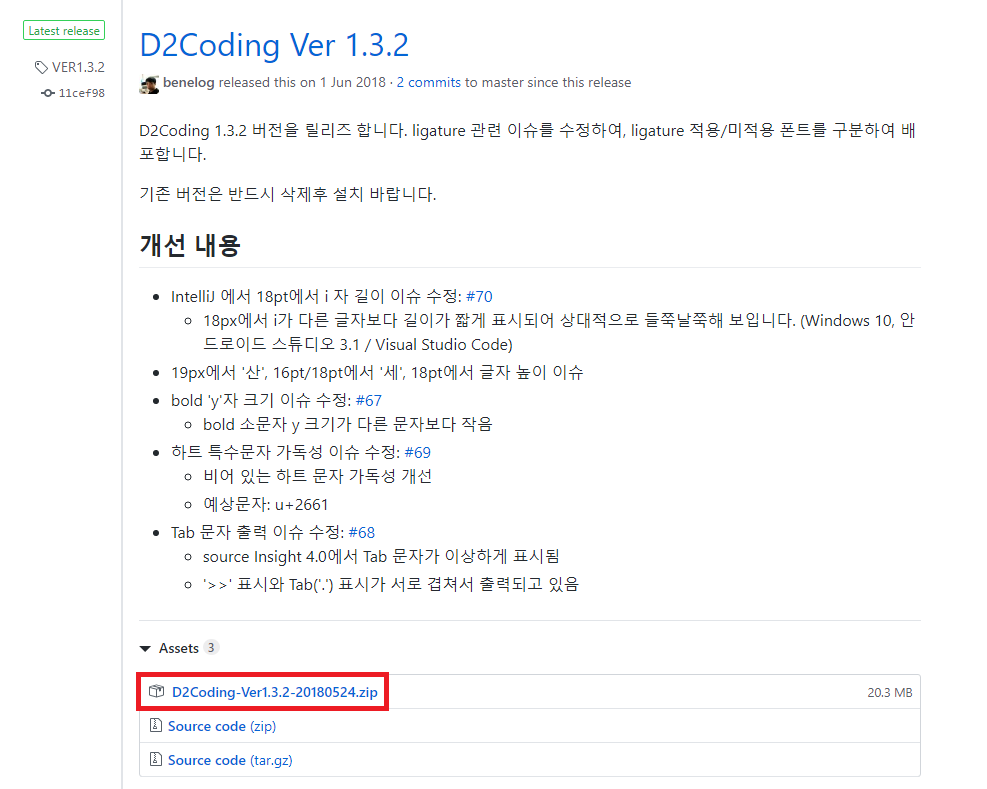This screenshot has height=789, width=987.
Task: Click the 20.3 MB file size text
Action: (889, 693)
